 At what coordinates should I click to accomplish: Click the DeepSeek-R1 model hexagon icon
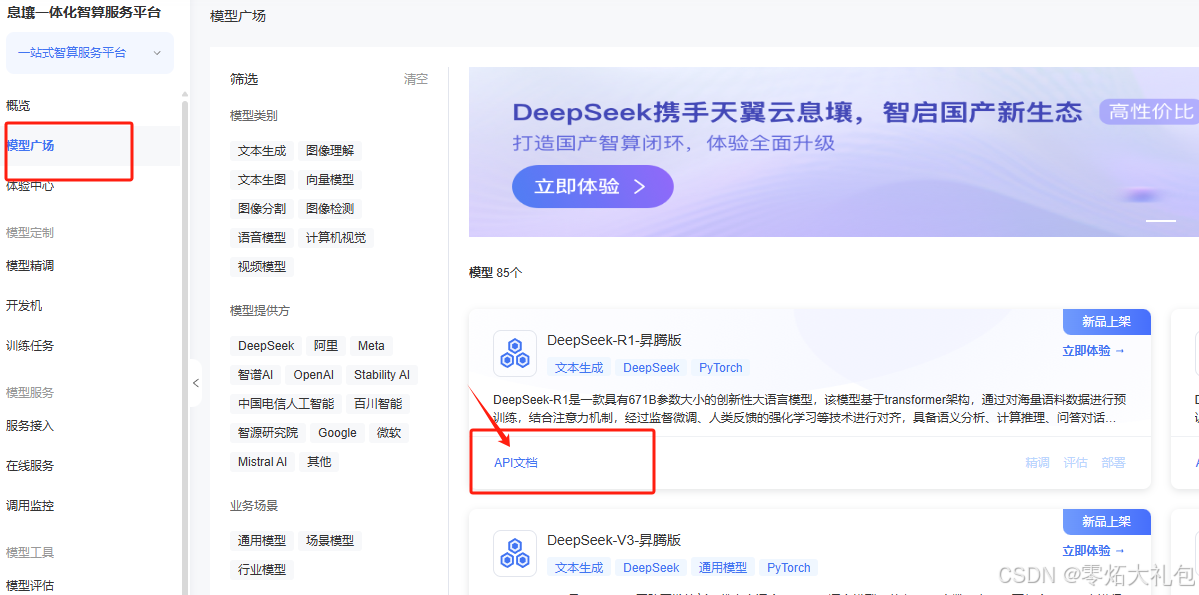tap(515, 353)
